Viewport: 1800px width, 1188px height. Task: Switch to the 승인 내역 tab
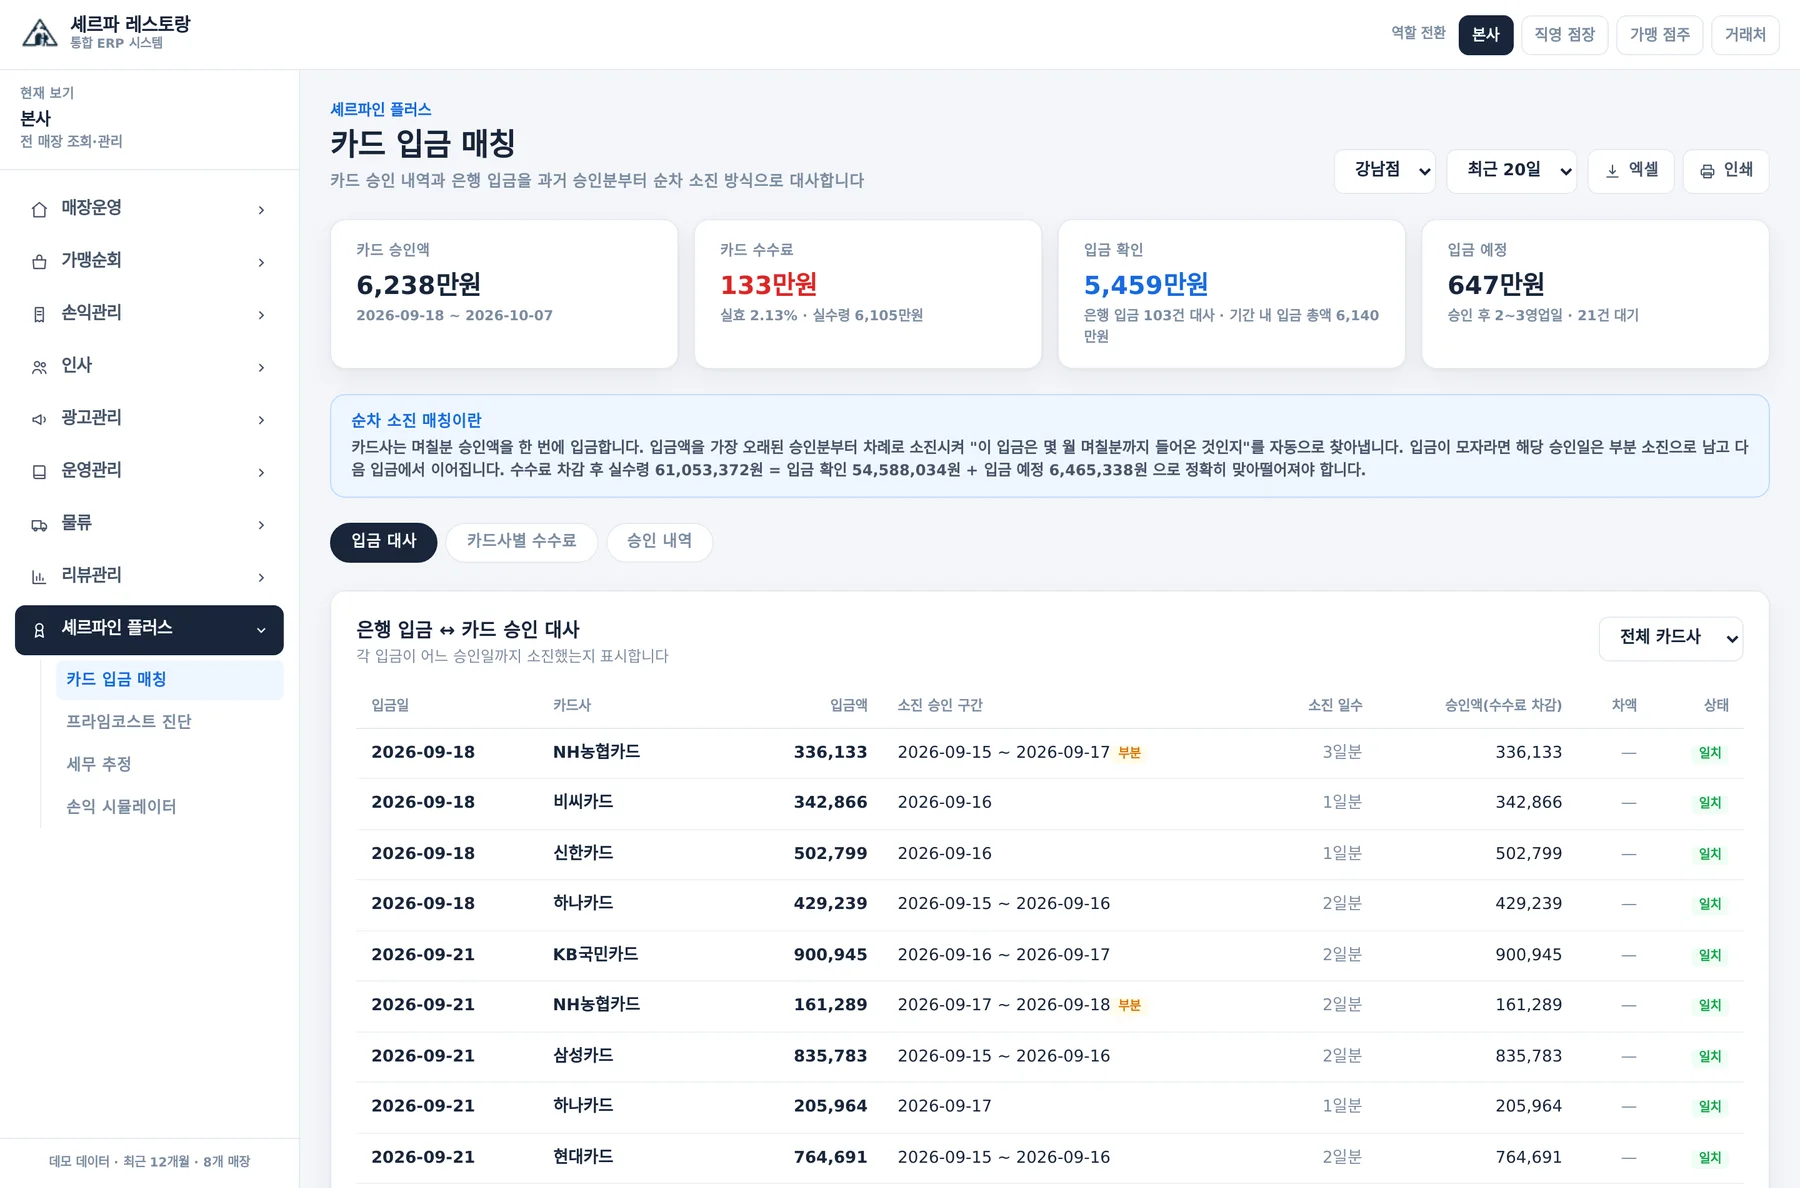[x=660, y=542]
